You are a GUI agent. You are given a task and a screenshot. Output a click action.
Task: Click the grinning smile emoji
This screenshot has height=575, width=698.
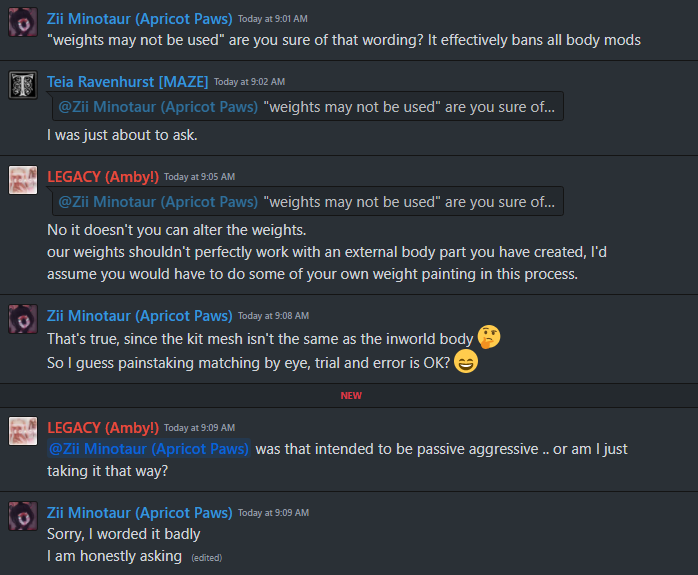coord(465,362)
